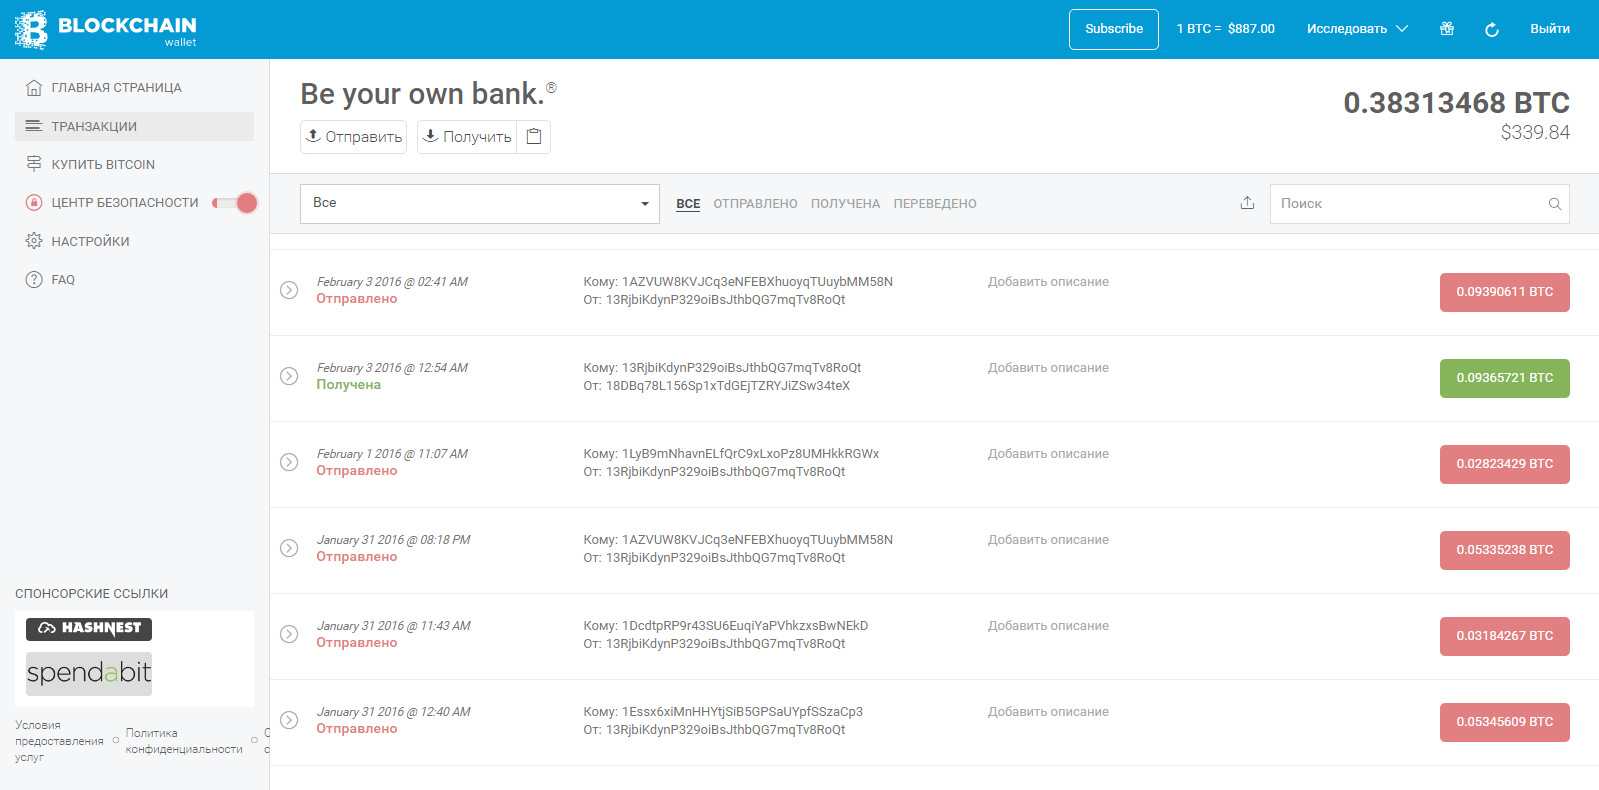Click the search magnifier icon
Image resolution: width=1599 pixels, height=790 pixels.
pos(1554,204)
